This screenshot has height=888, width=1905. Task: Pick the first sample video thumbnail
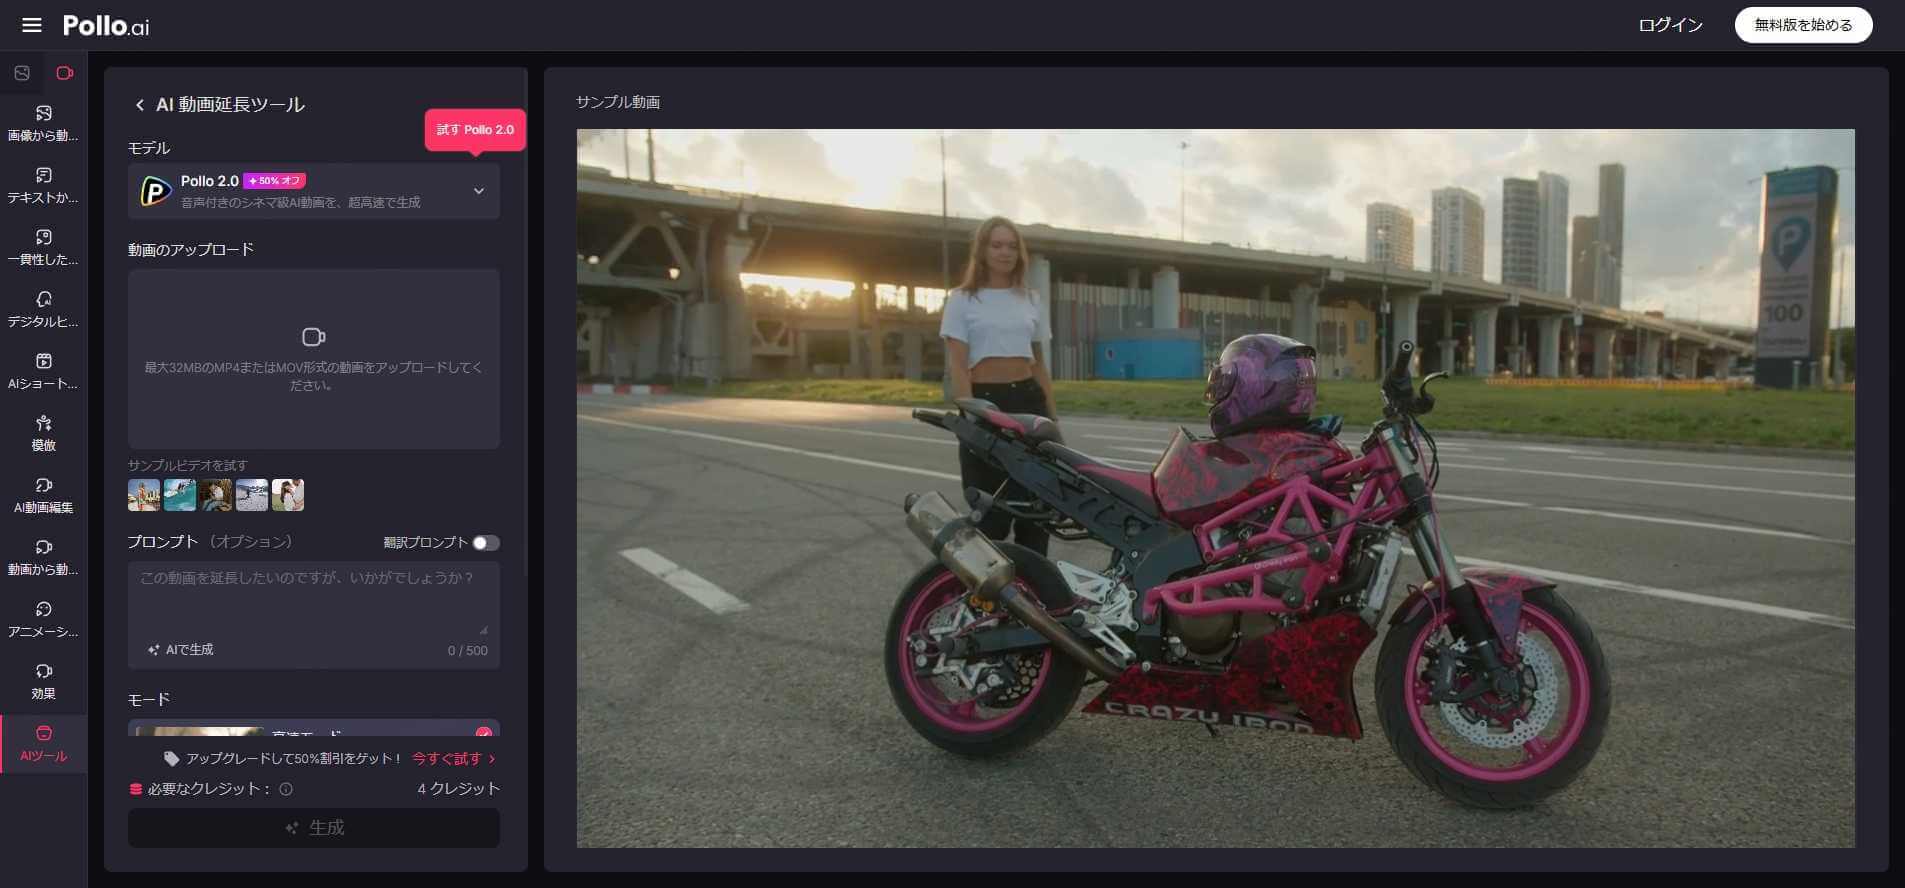coord(143,495)
